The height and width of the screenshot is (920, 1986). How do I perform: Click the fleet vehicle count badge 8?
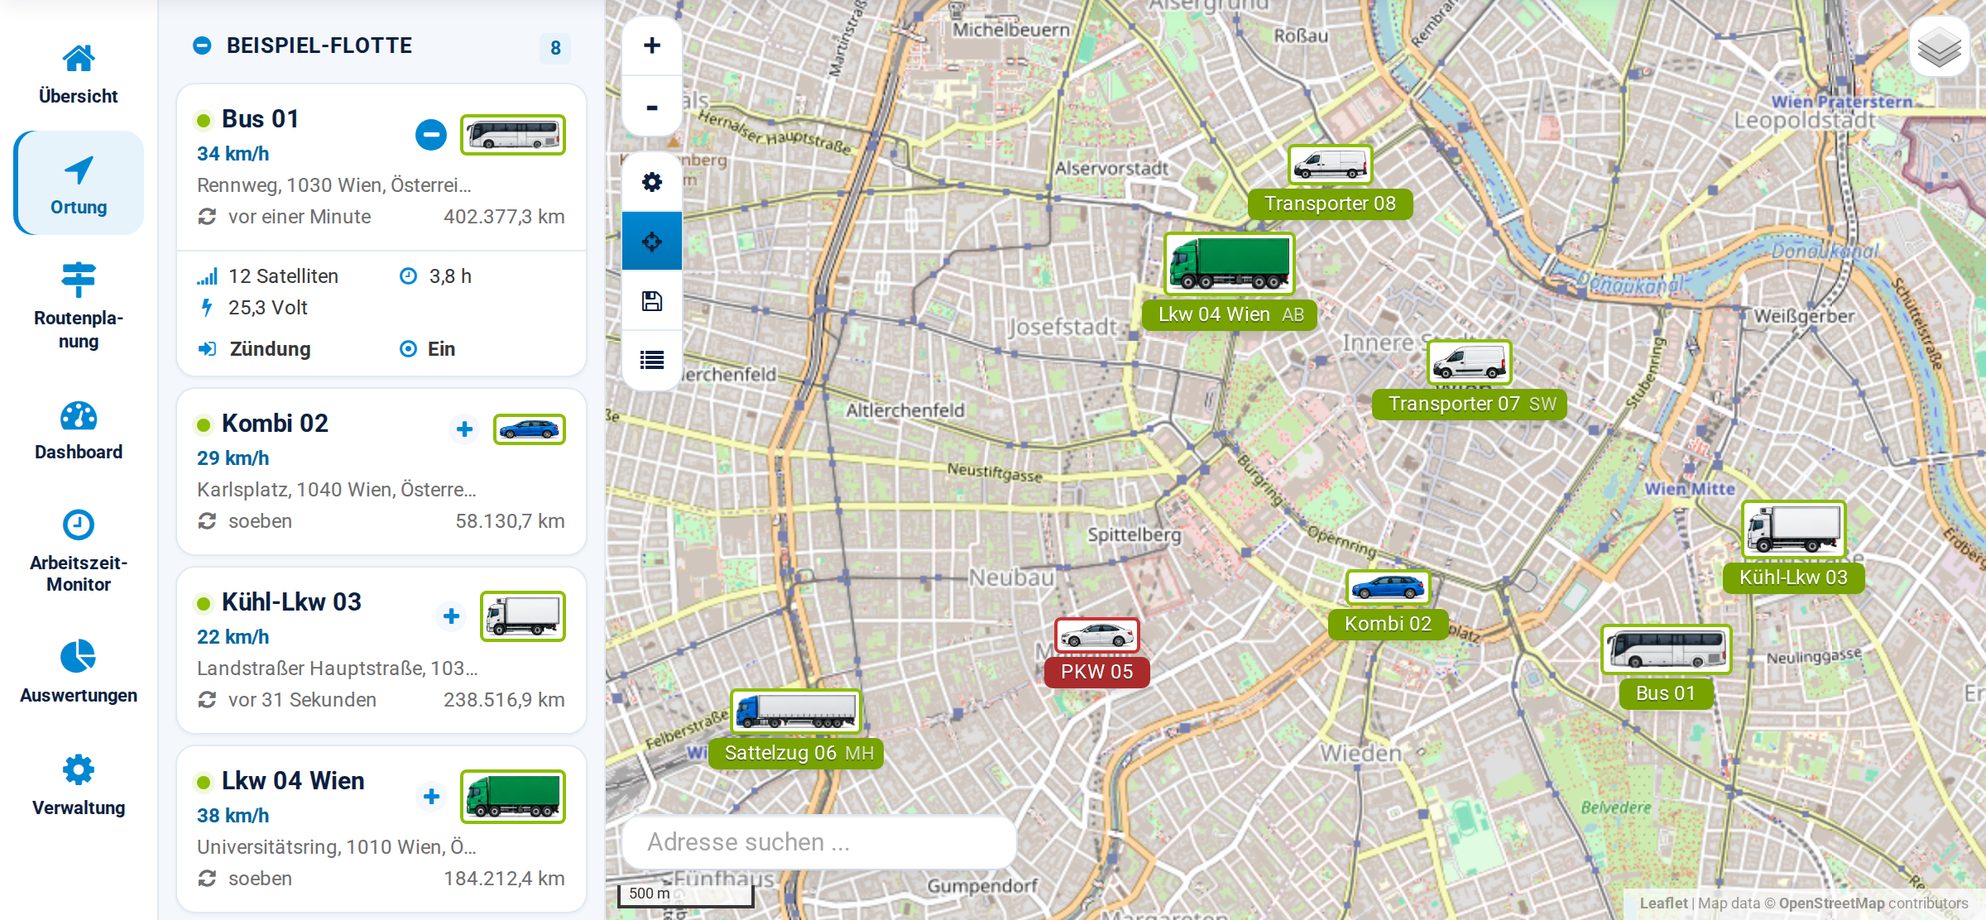point(555,48)
